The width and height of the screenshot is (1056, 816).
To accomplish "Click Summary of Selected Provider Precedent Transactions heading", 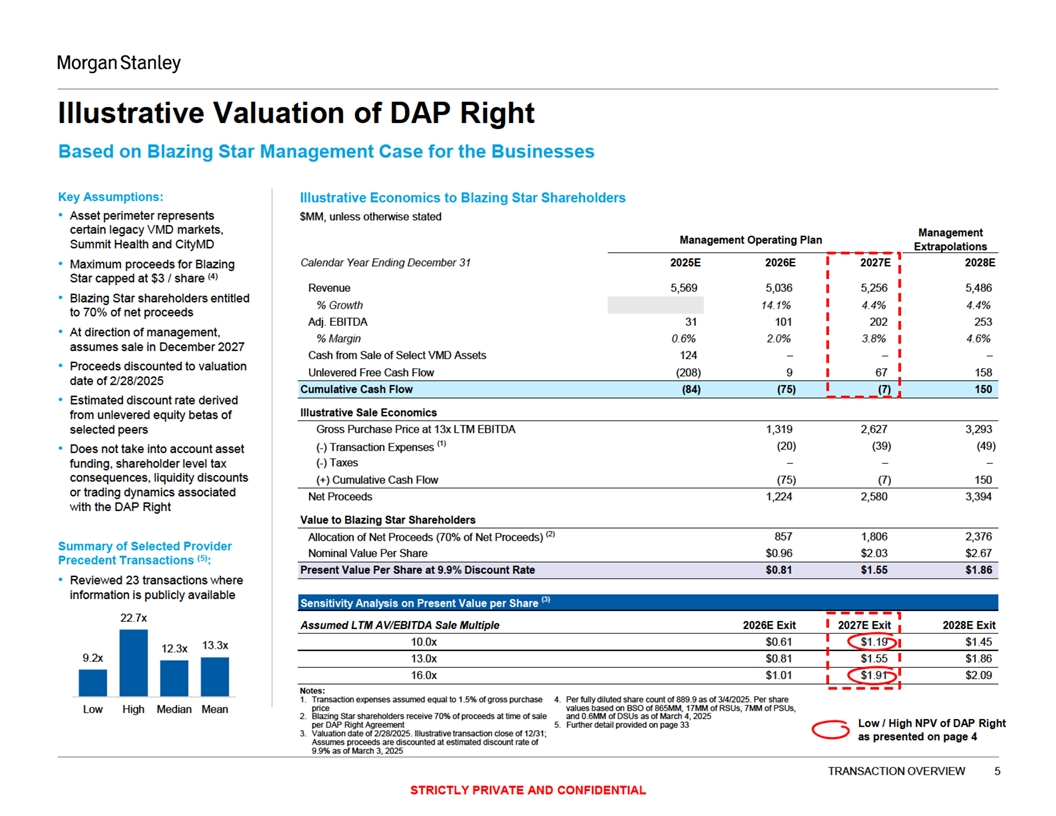I will [x=145, y=553].
